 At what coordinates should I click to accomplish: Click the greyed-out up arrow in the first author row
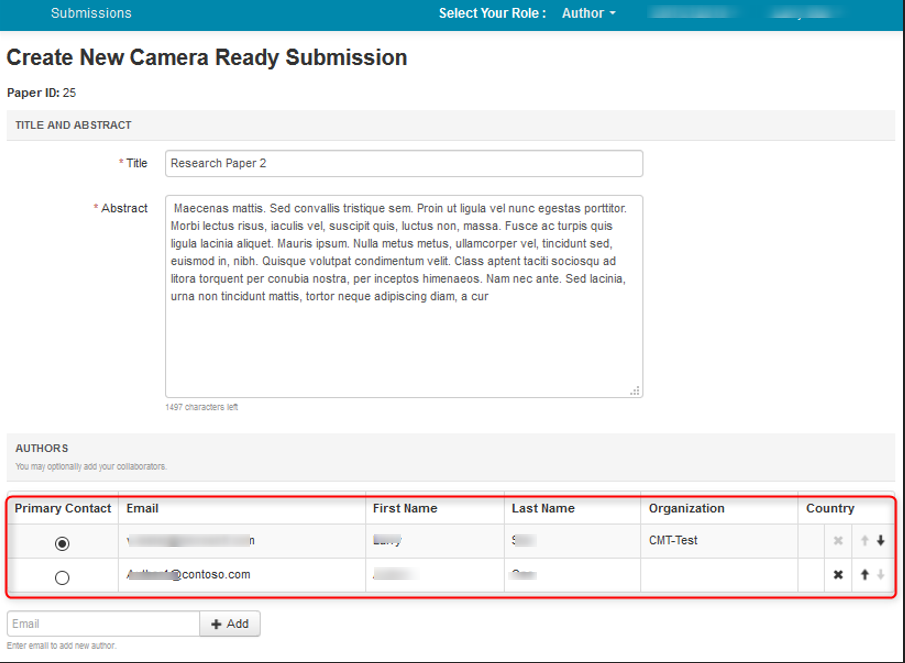pos(865,541)
